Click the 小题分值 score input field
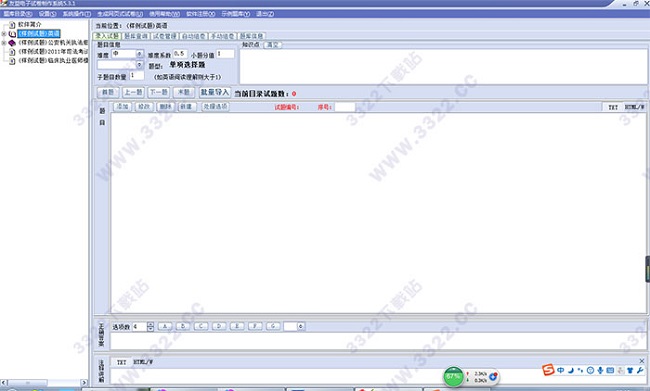This screenshot has height=391, width=650. 225,54
